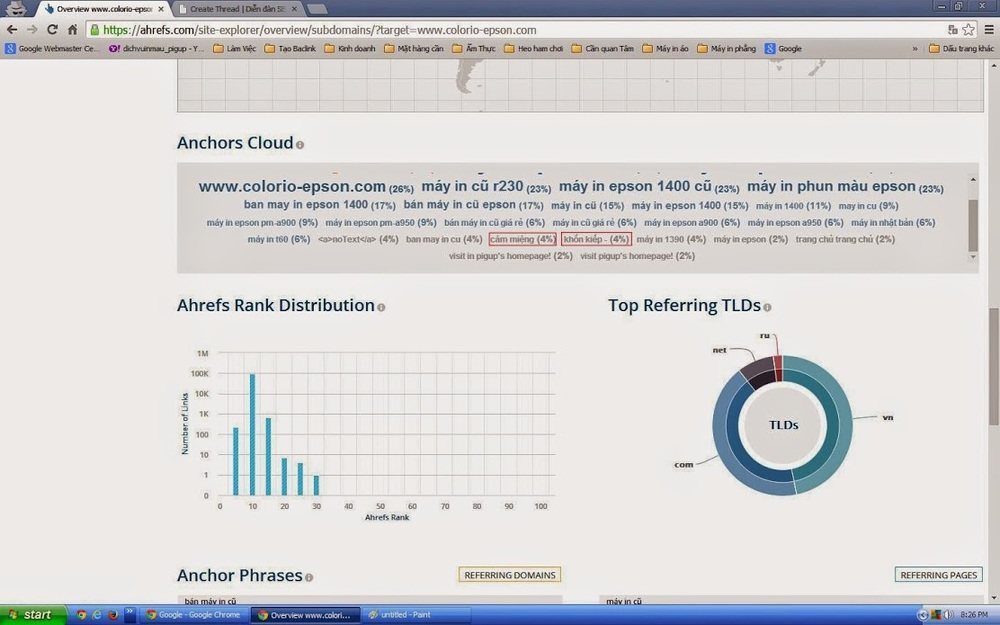Viewport: 1000px width, 625px height.
Task: Expand the hidden bookmarks overflow chevron
Action: click(x=915, y=48)
